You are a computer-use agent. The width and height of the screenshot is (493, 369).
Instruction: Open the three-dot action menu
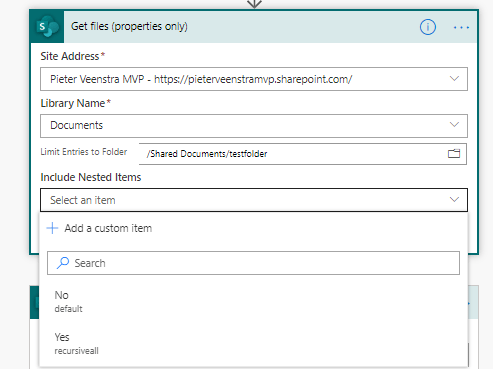coord(461,27)
